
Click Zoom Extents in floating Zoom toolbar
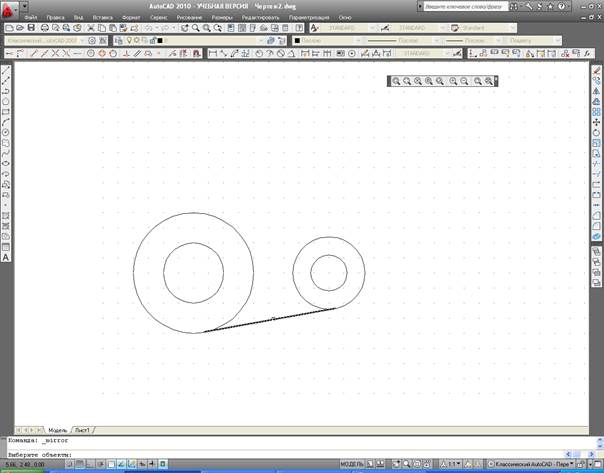tap(489, 81)
